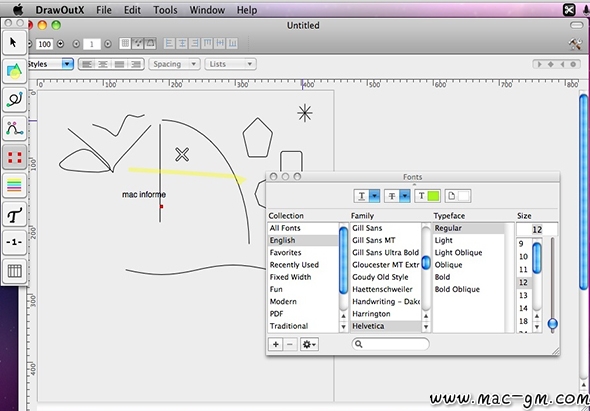
Task: Set text alignment to justified
Action: (119, 64)
